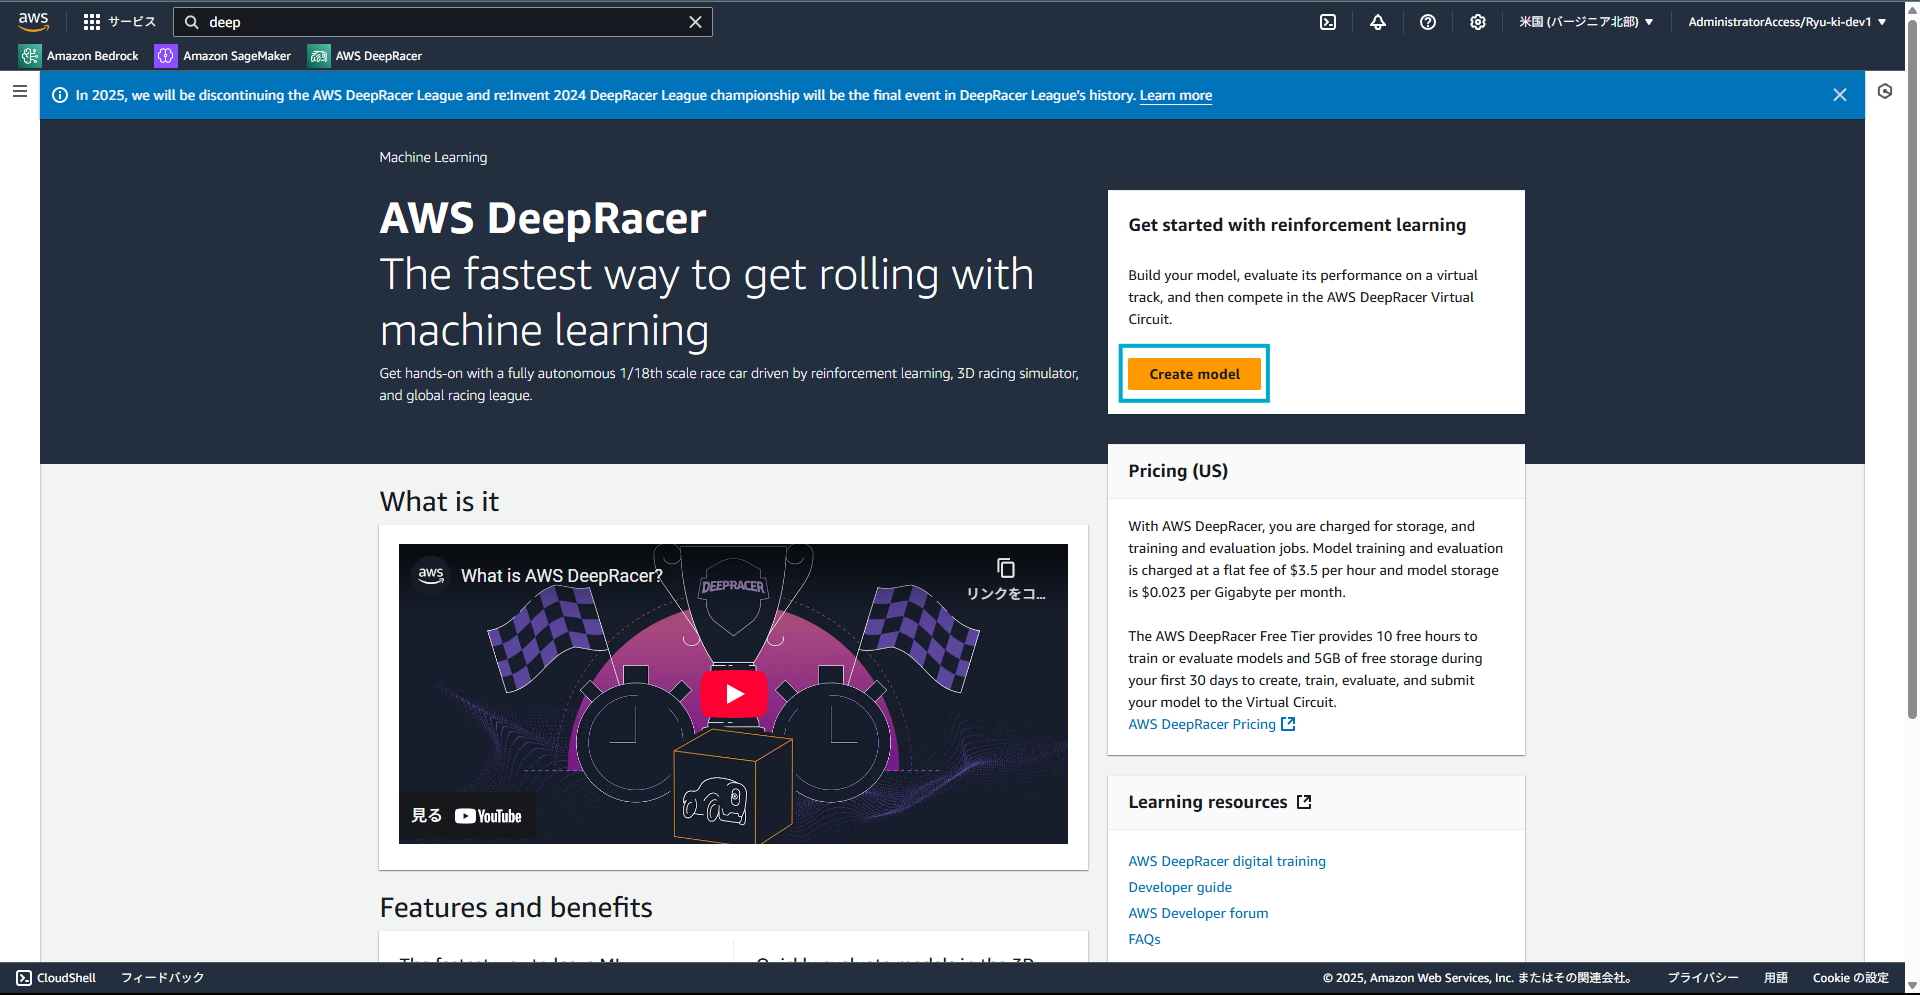Open the FAQs link
Image resolution: width=1920 pixels, height=995 pixels.
click(1144, 939)
